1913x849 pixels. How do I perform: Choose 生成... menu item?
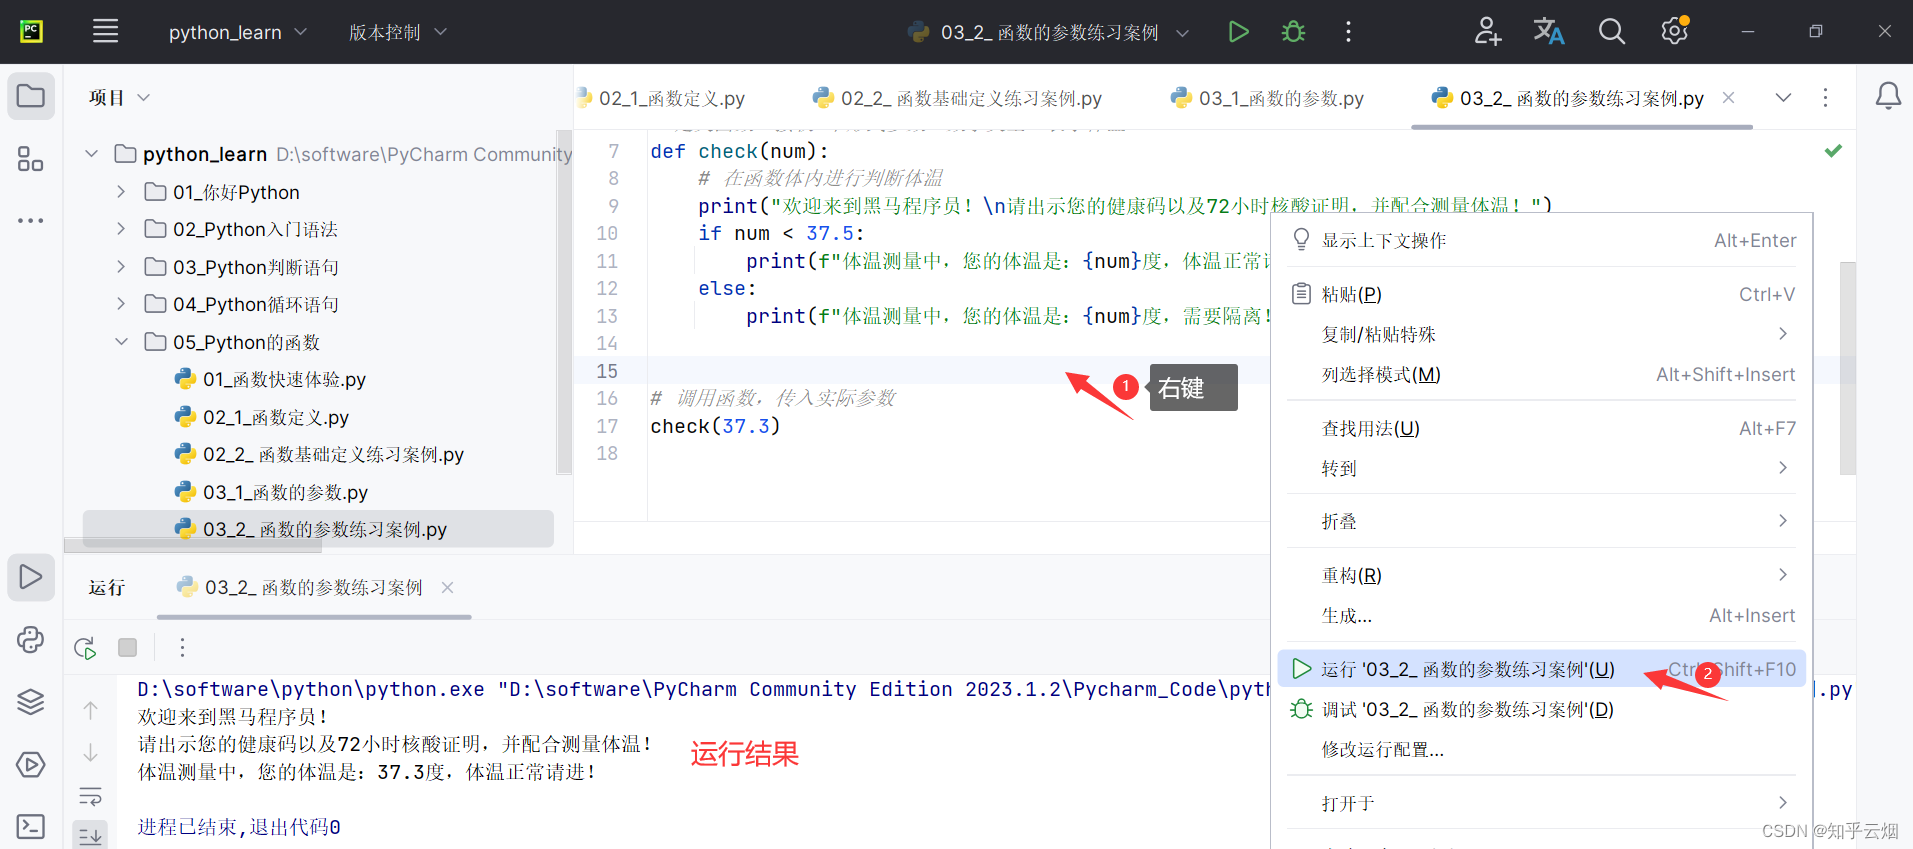tap(1541, 615)
